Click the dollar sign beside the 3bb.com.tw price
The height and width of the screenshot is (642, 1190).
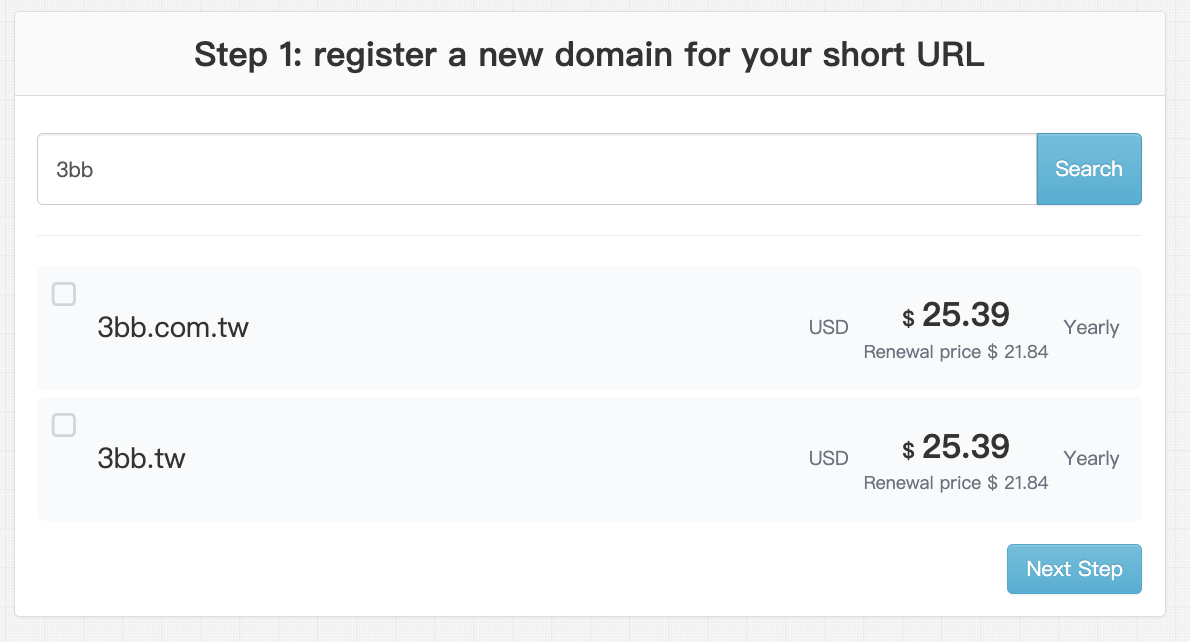click(908, 319)
